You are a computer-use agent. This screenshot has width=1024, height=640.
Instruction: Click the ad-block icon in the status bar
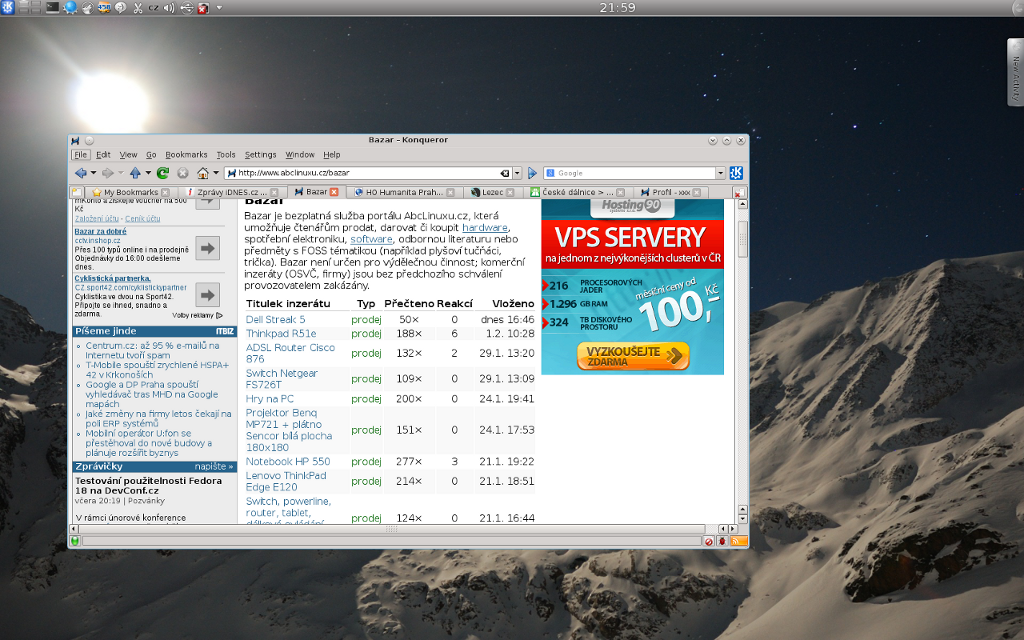coord(709,541)
